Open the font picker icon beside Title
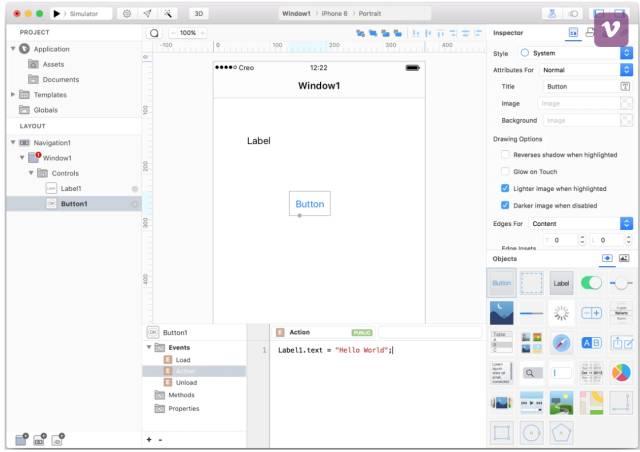640x452 pixels. (x=625, y=87)
